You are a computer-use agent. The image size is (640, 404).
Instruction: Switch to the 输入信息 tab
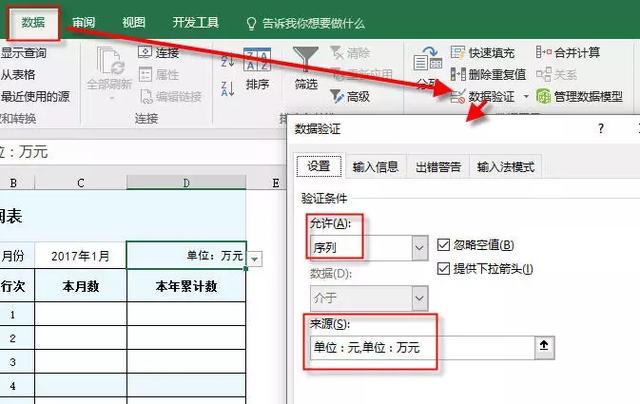(x=376, y=167)
